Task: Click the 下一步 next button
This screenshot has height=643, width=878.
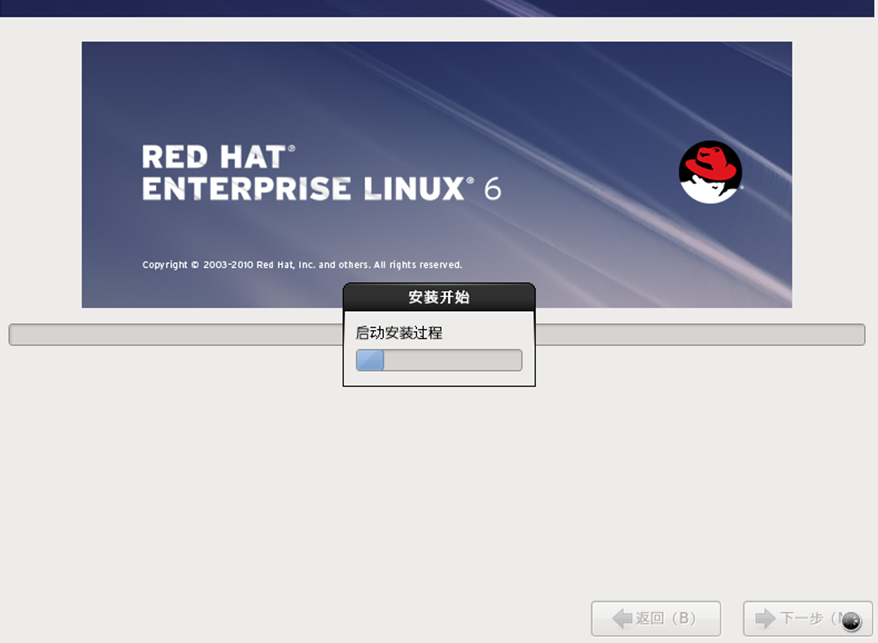Action: (x=807, y=618)
